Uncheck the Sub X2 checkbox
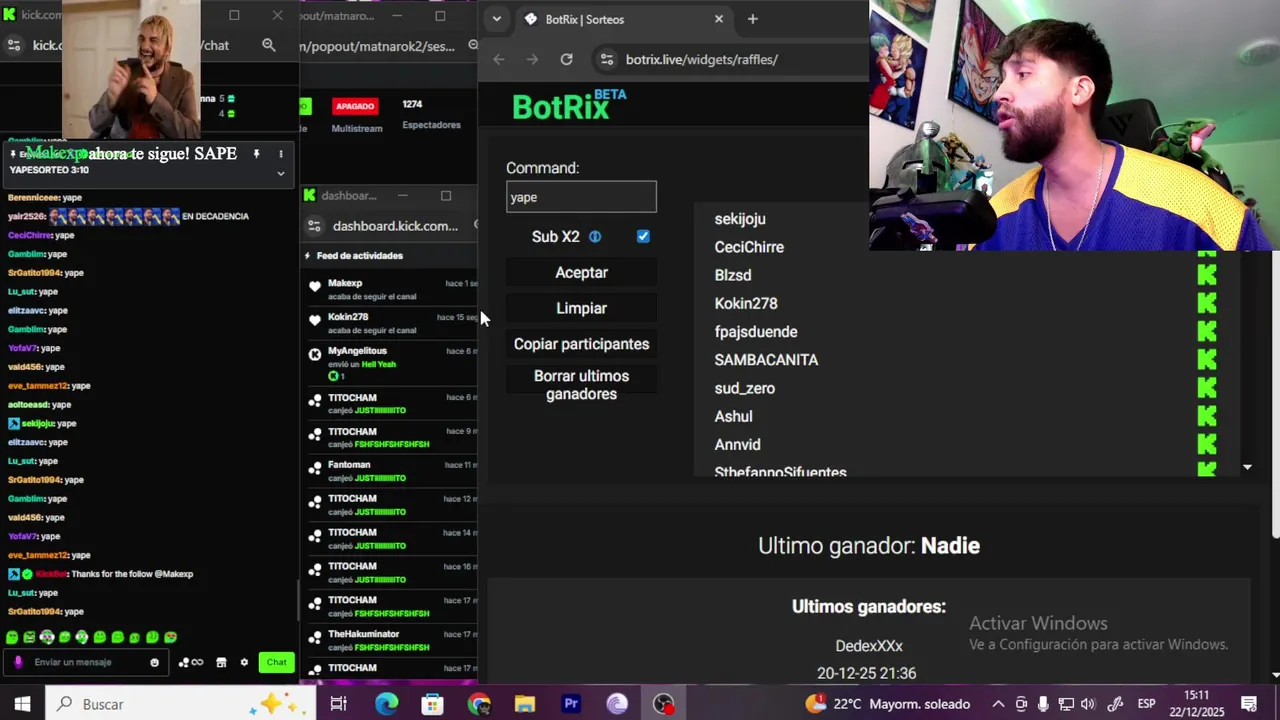 click(643, 237)
